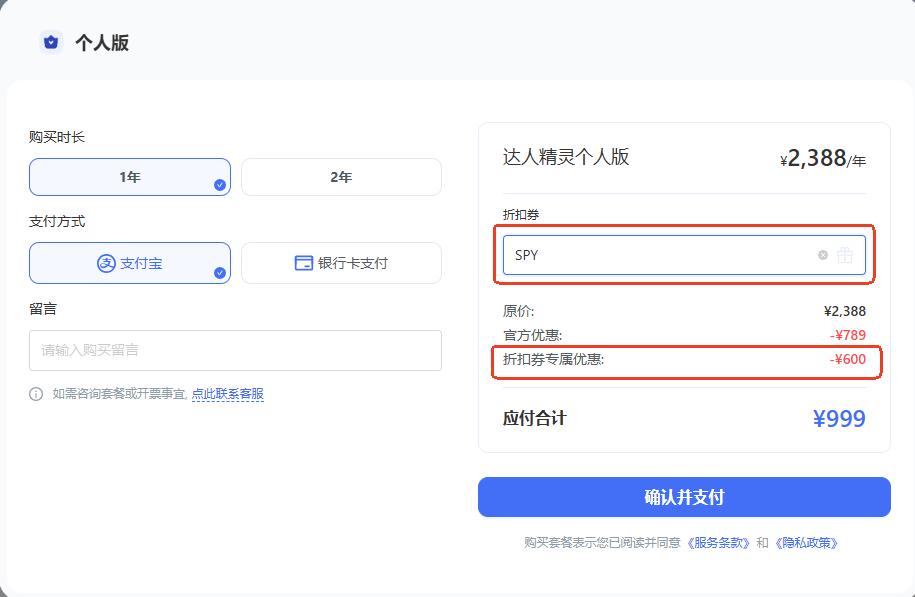The height and width of the screenshot is (597, 915).
Task: Click the shield icon beside 个人版 title
Action: coord(50,41)
